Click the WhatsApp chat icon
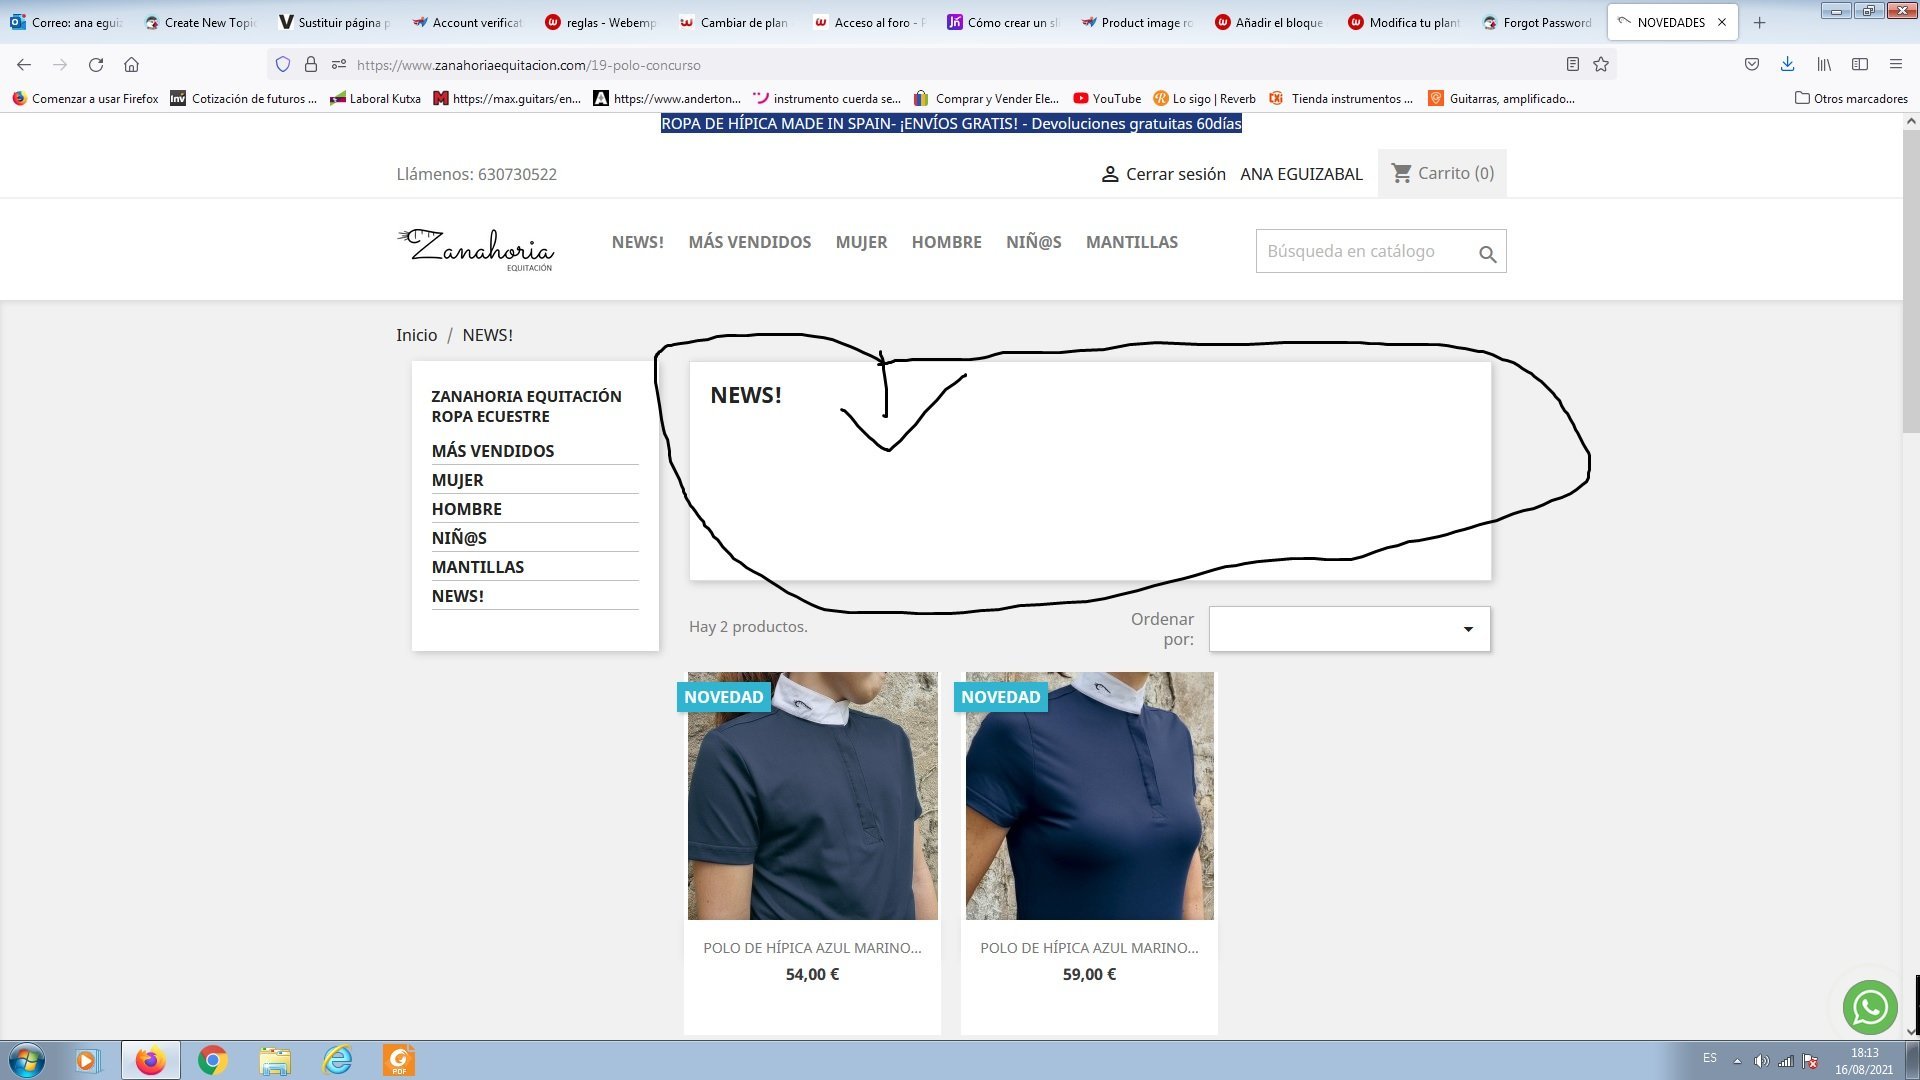1920x1080 pixels. pyautogui.click(x=1870, y=1007)
